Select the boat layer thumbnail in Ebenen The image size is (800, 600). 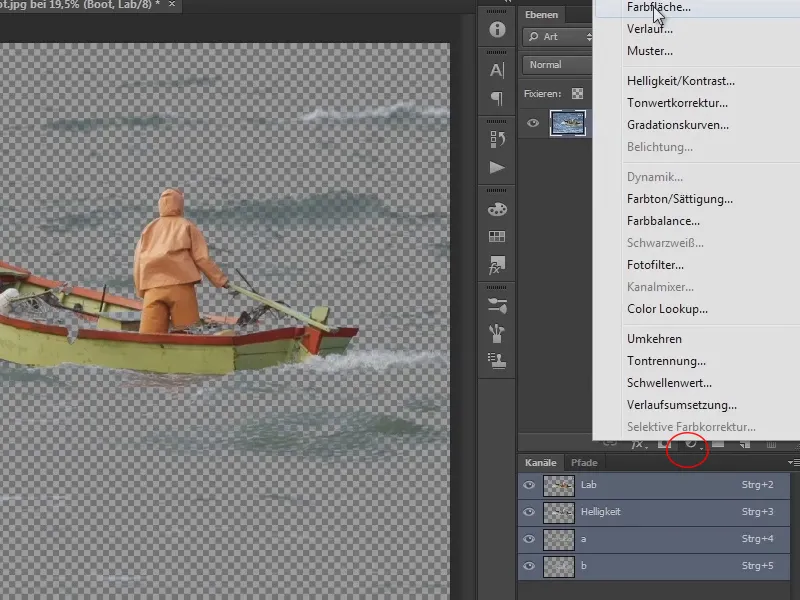point(568,123)
